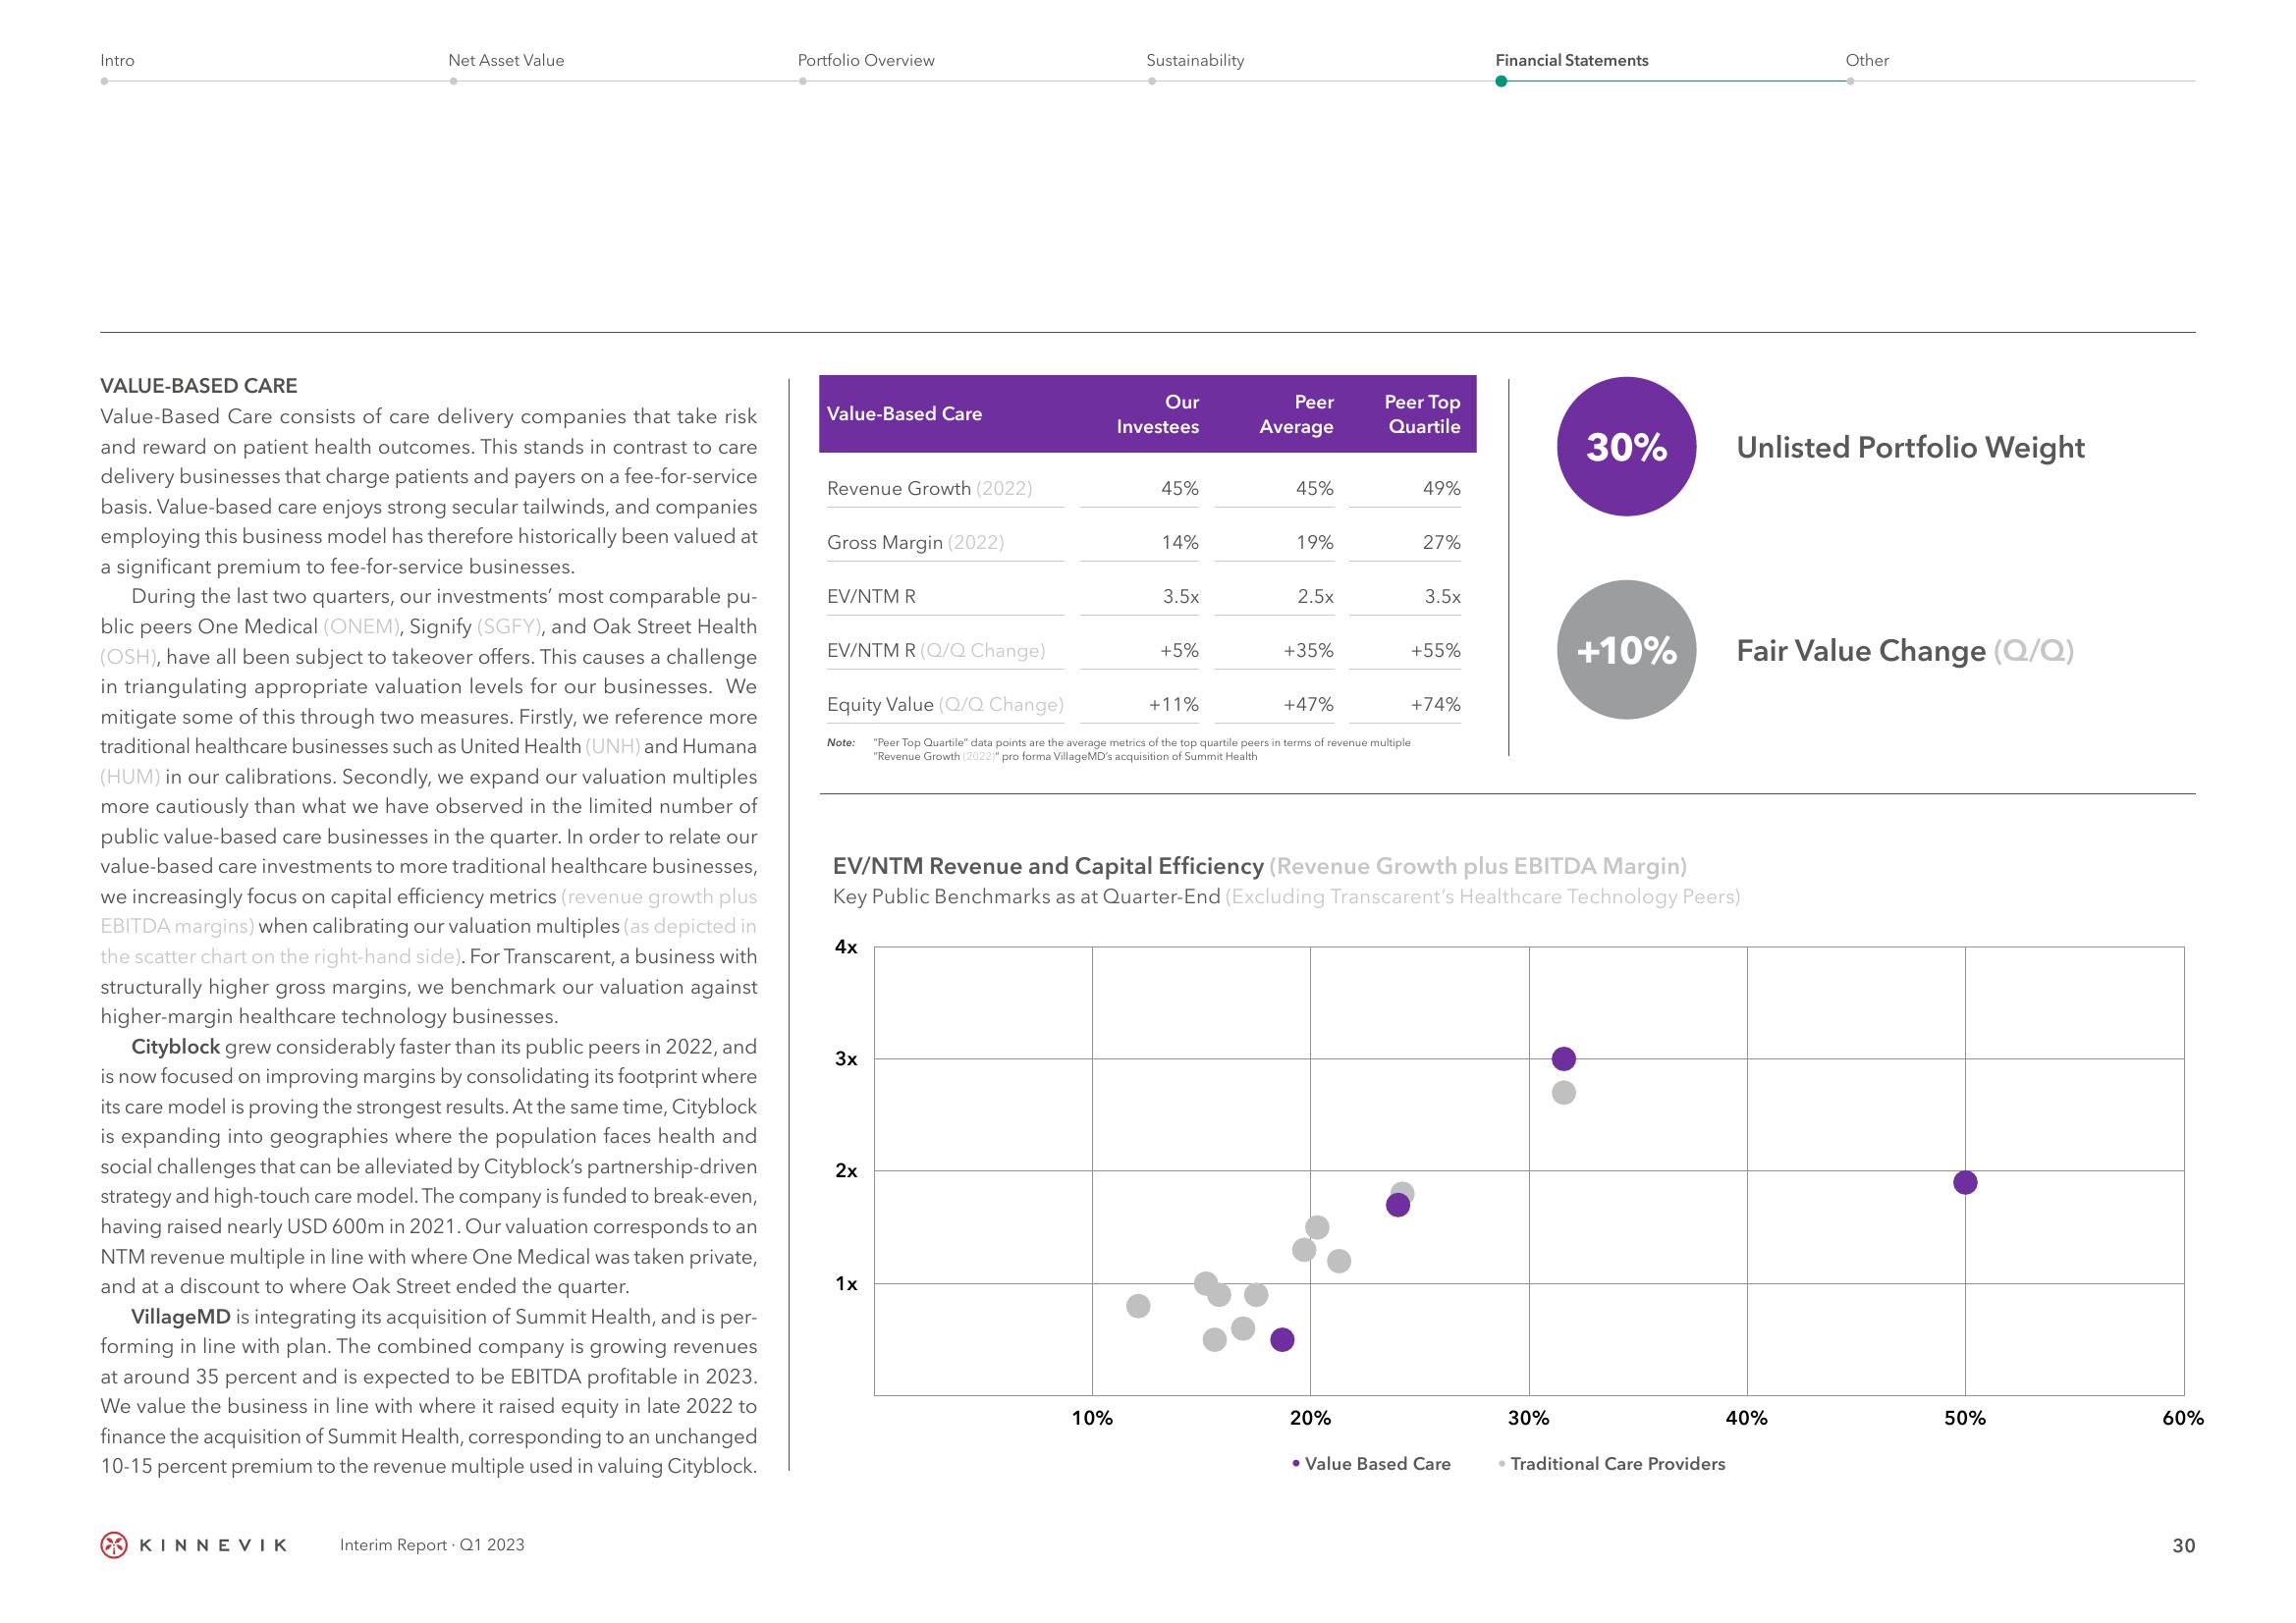
Task: Select the Fair Value Change (Q/Q) heading
Action: pyautogui.click(x=1905, y=651)
